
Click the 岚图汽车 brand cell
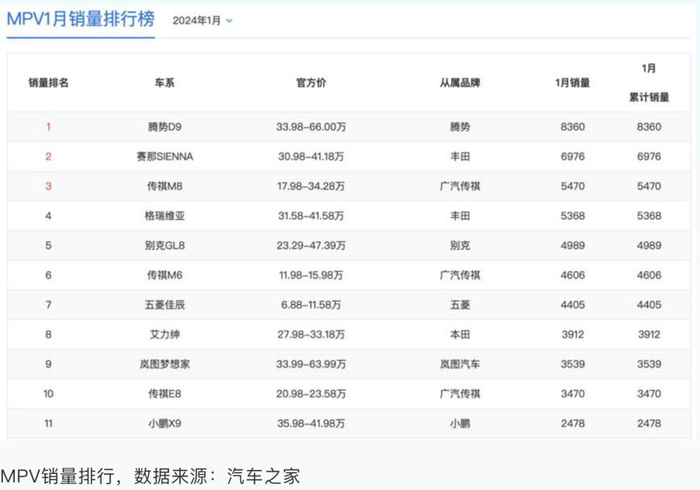pos(460,364)
